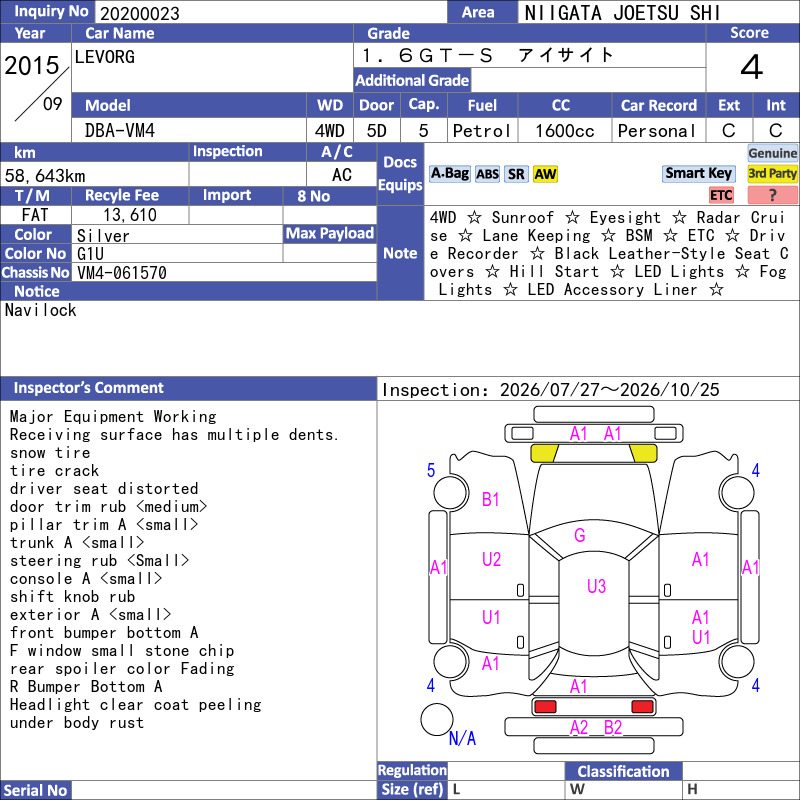Click the N/A spare tire circle
Viewport: 800px width, 800px height.
tap(437, 719)
